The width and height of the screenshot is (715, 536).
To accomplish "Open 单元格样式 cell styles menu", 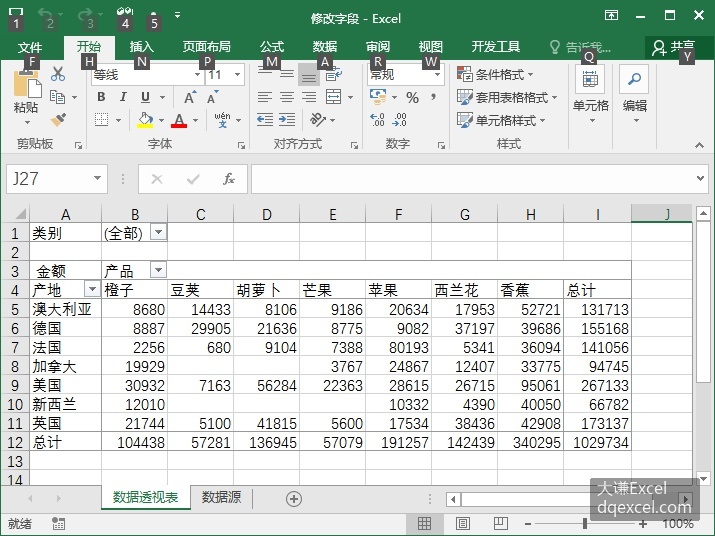I will point(501,120).
